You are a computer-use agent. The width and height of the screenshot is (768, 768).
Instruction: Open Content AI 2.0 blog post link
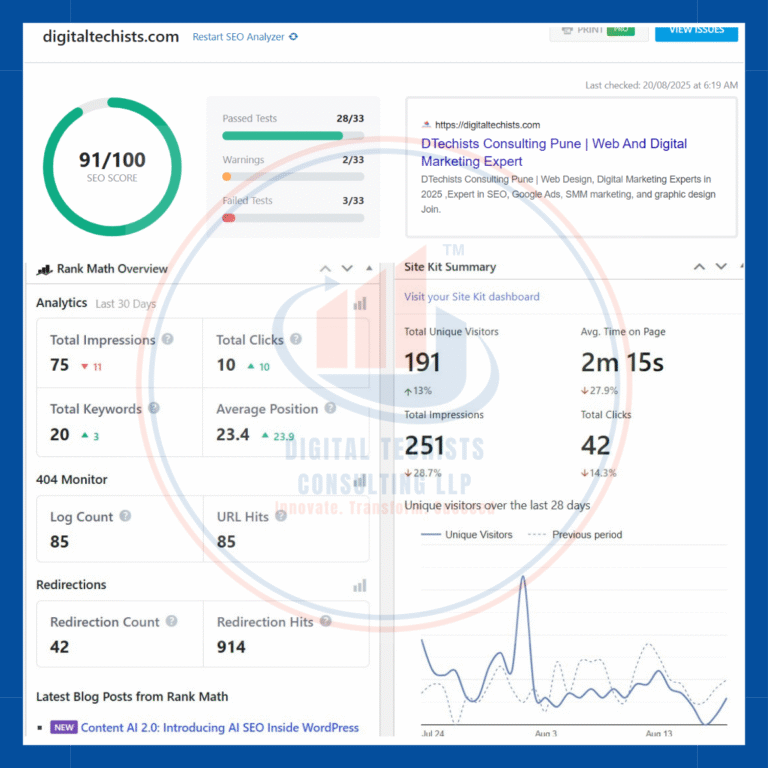click(x=219, y=728)
